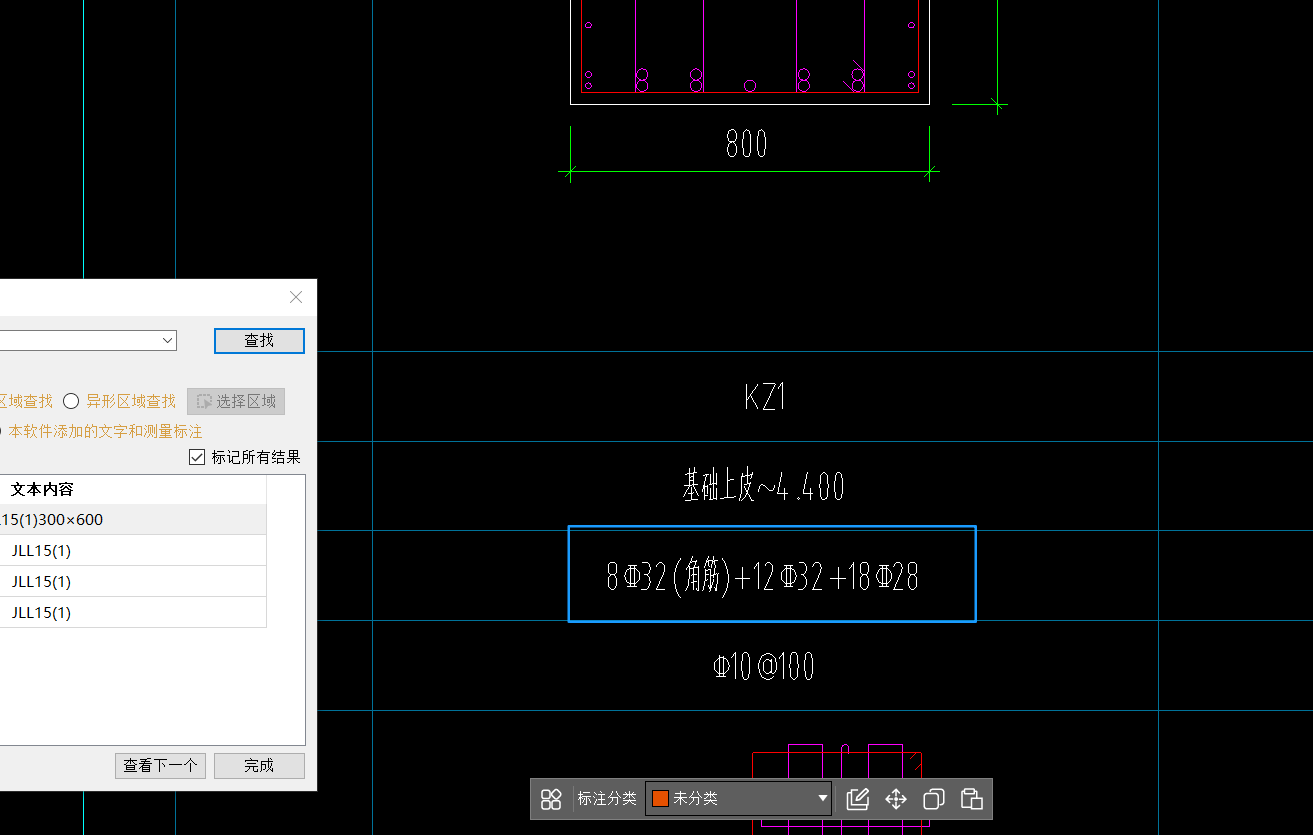
Task: Click the orange 未分类 color swatch
Action: tap(660, 799)
